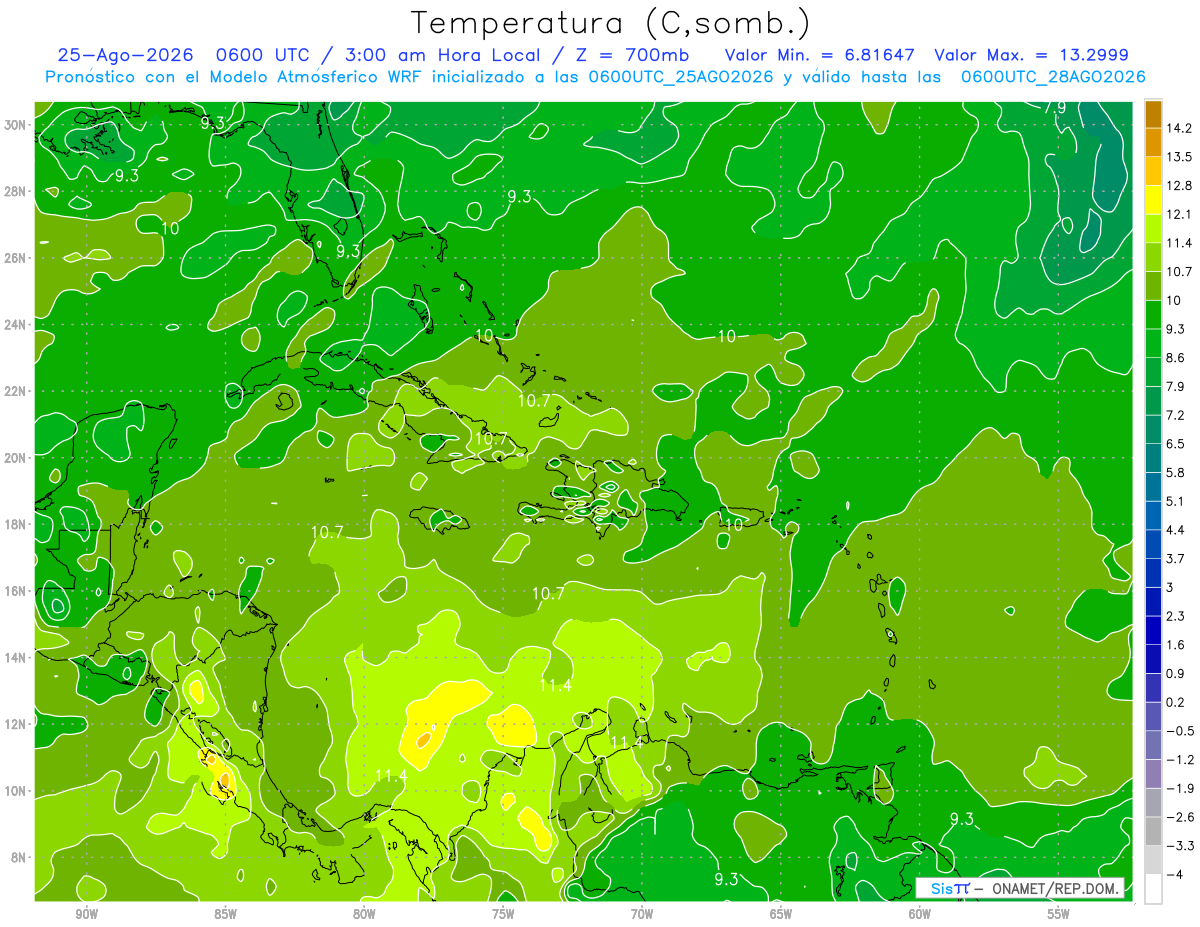The height and width of the screenshot is (927, 1200).
Task: Click the -1.2 value on the color scale
Action: pyautogui.click(x=1180, y=760)
